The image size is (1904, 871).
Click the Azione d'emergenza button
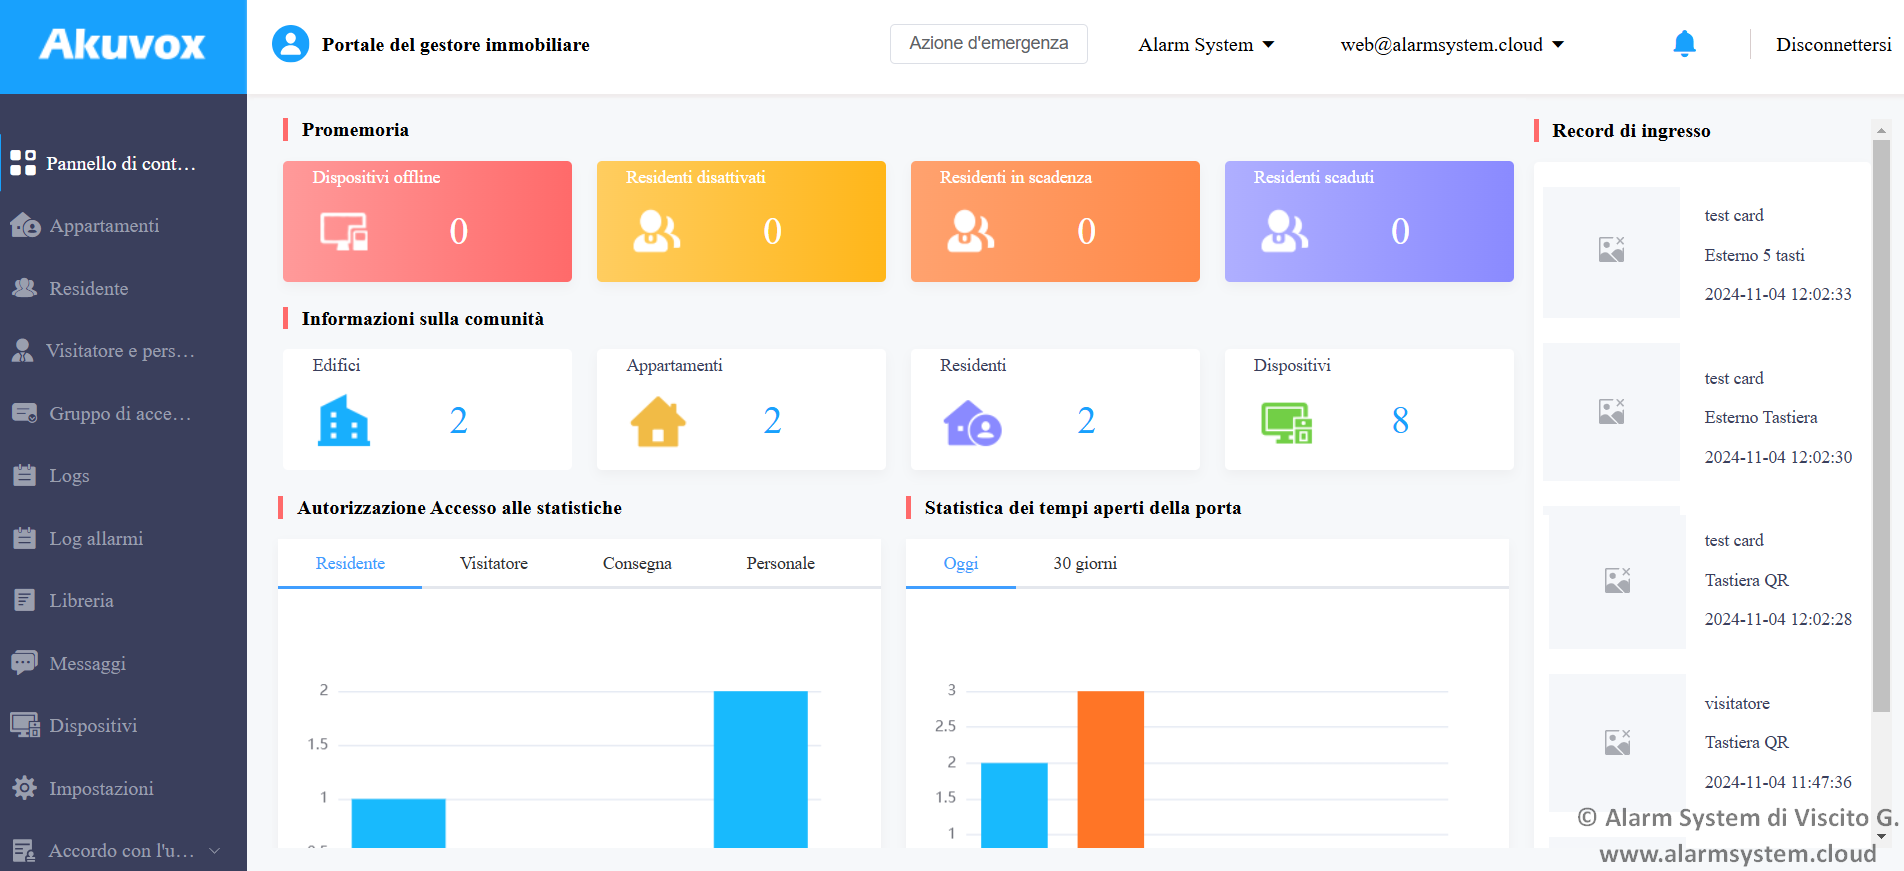coord(989,43)
